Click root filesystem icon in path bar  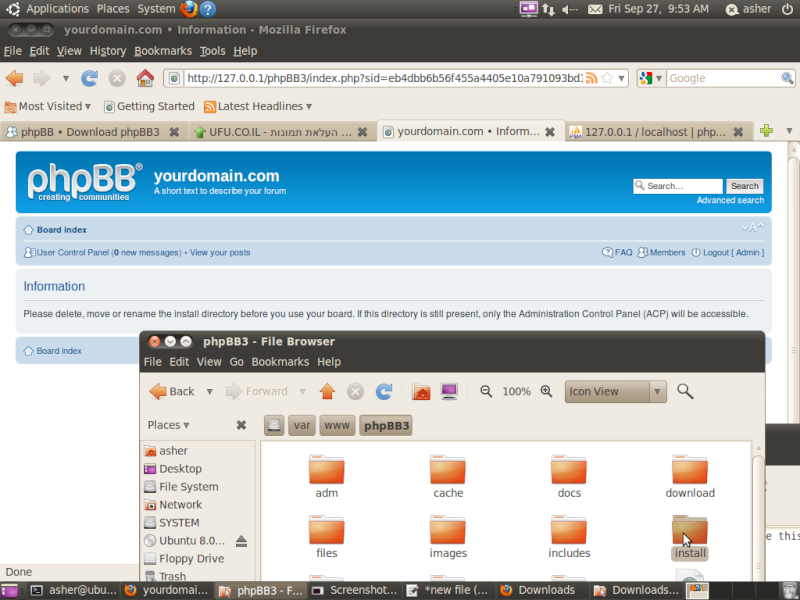[x=274, y=426]
